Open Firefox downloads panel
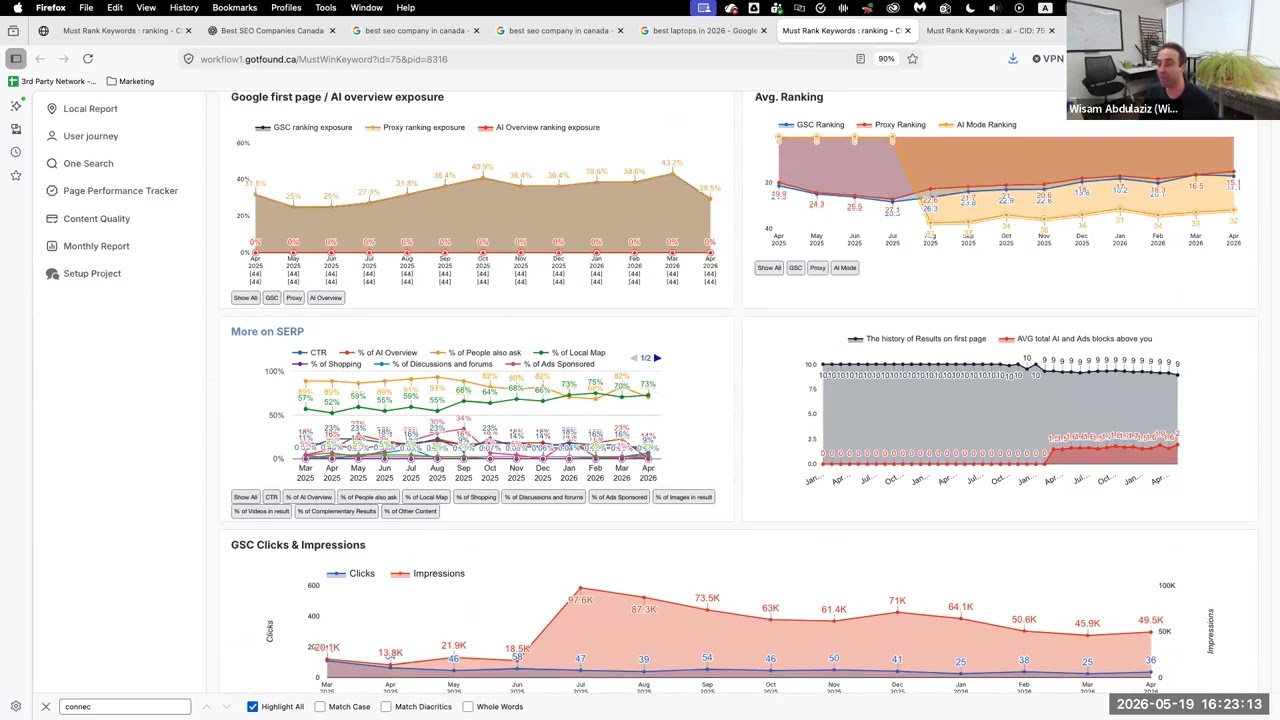 click(x=1012, y=59)
